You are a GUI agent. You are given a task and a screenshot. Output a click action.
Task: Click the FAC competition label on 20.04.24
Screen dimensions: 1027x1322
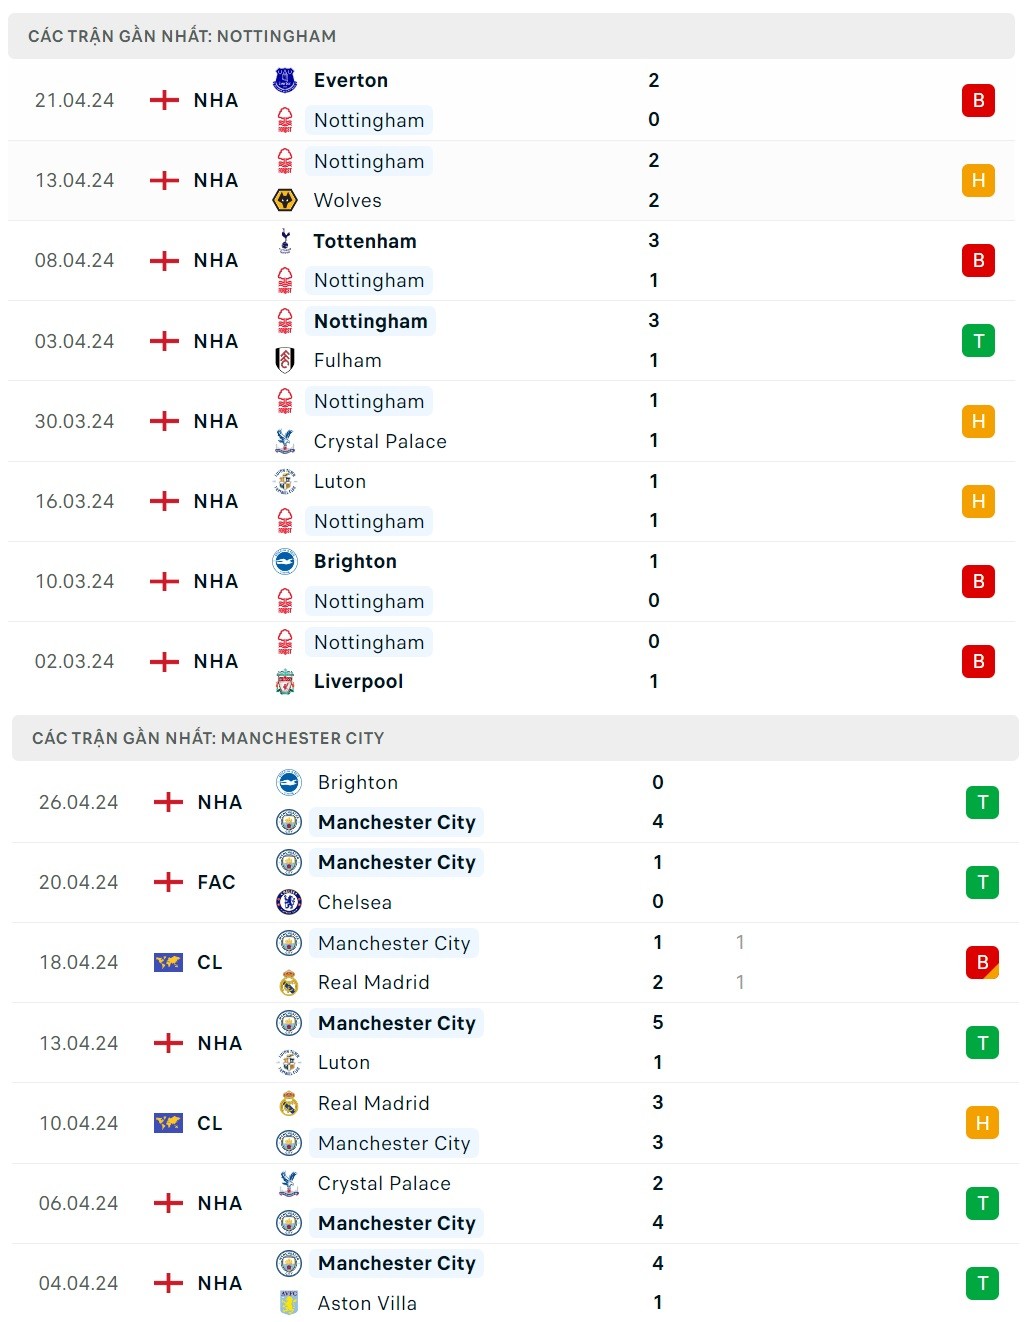(x=216, y=882)
